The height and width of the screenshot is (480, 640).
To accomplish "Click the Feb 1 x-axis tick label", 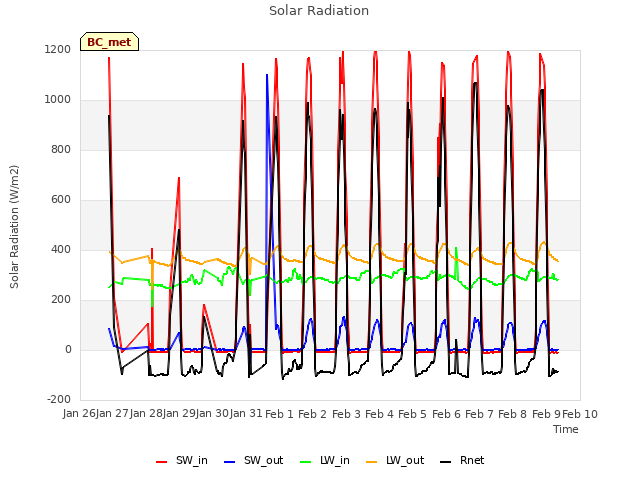I will click(279, 414).
